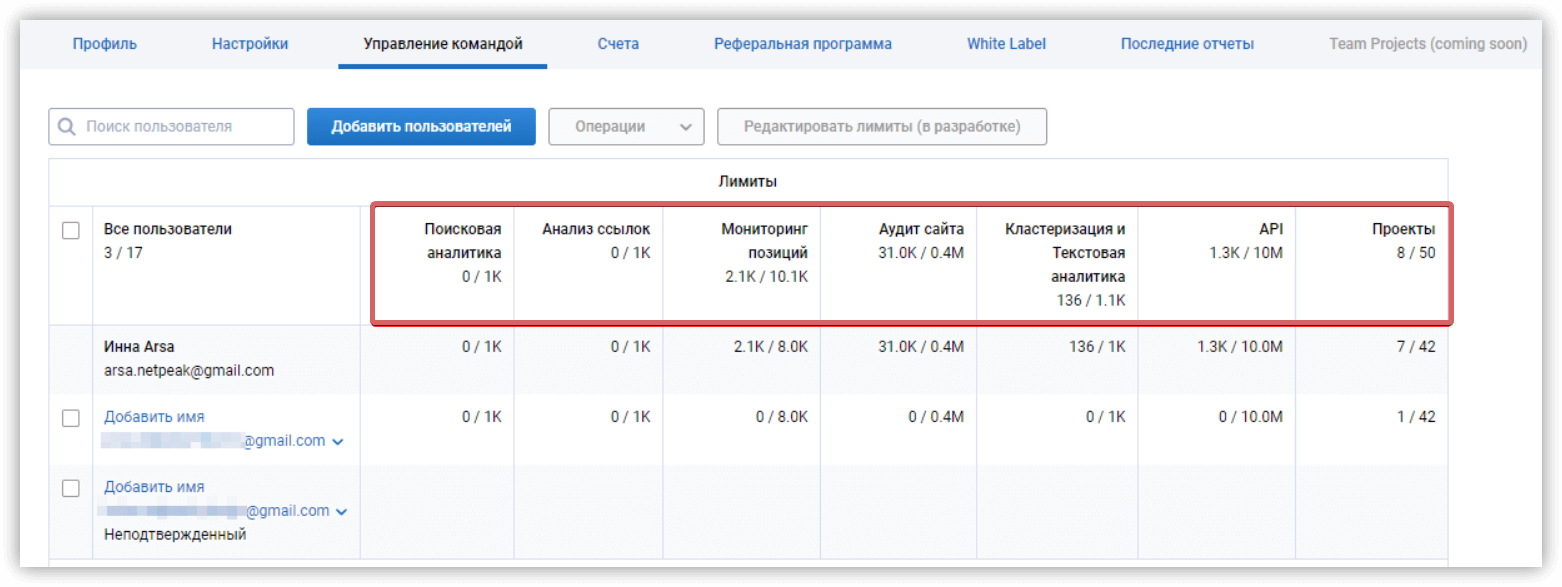Tick the checkbox for the first 'Добавить имя' user

click(x=71, y=419)
